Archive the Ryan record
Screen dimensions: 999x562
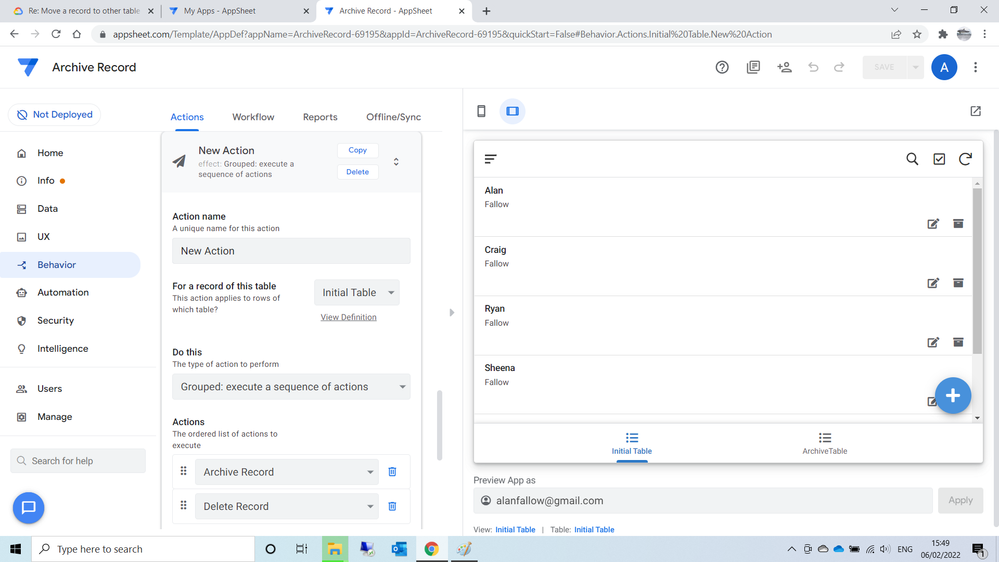(958, 342)
